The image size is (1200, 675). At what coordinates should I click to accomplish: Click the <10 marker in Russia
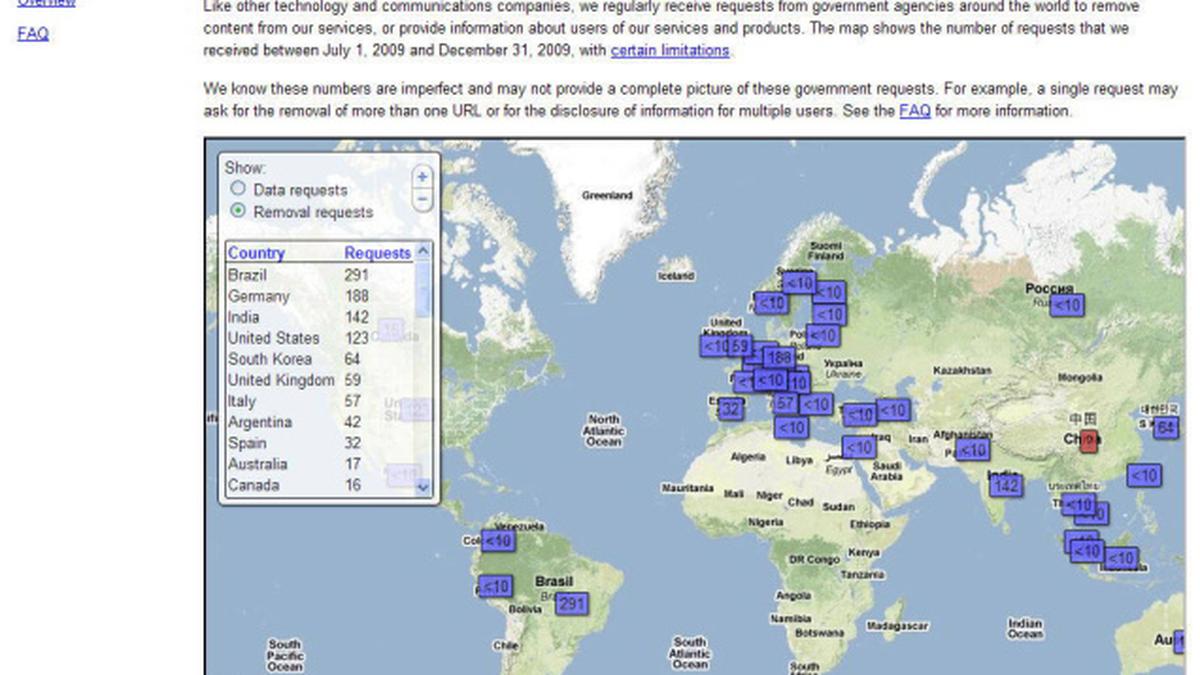(x=1067, y=305)
